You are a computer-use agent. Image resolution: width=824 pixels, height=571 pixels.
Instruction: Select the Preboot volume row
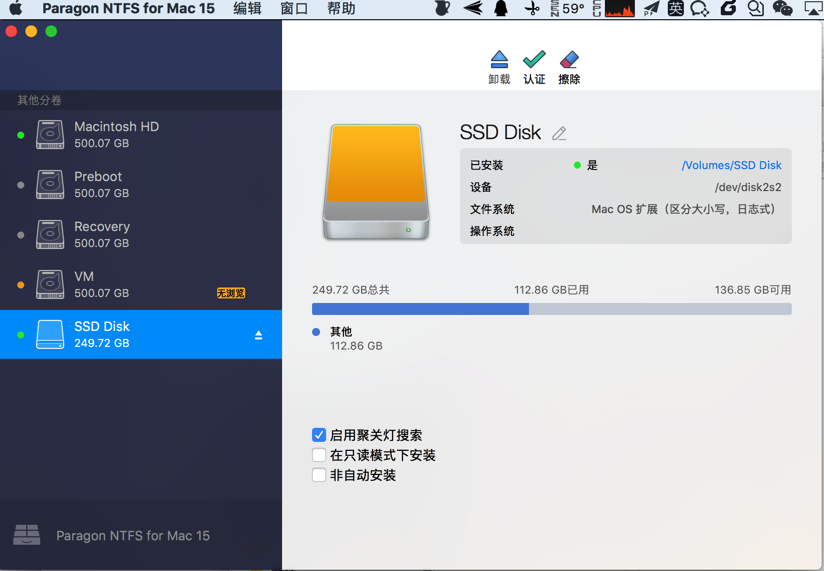141,184
